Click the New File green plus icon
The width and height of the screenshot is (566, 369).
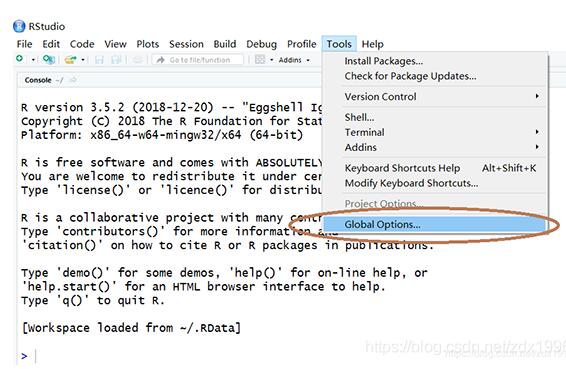click(x=19, y=58)
